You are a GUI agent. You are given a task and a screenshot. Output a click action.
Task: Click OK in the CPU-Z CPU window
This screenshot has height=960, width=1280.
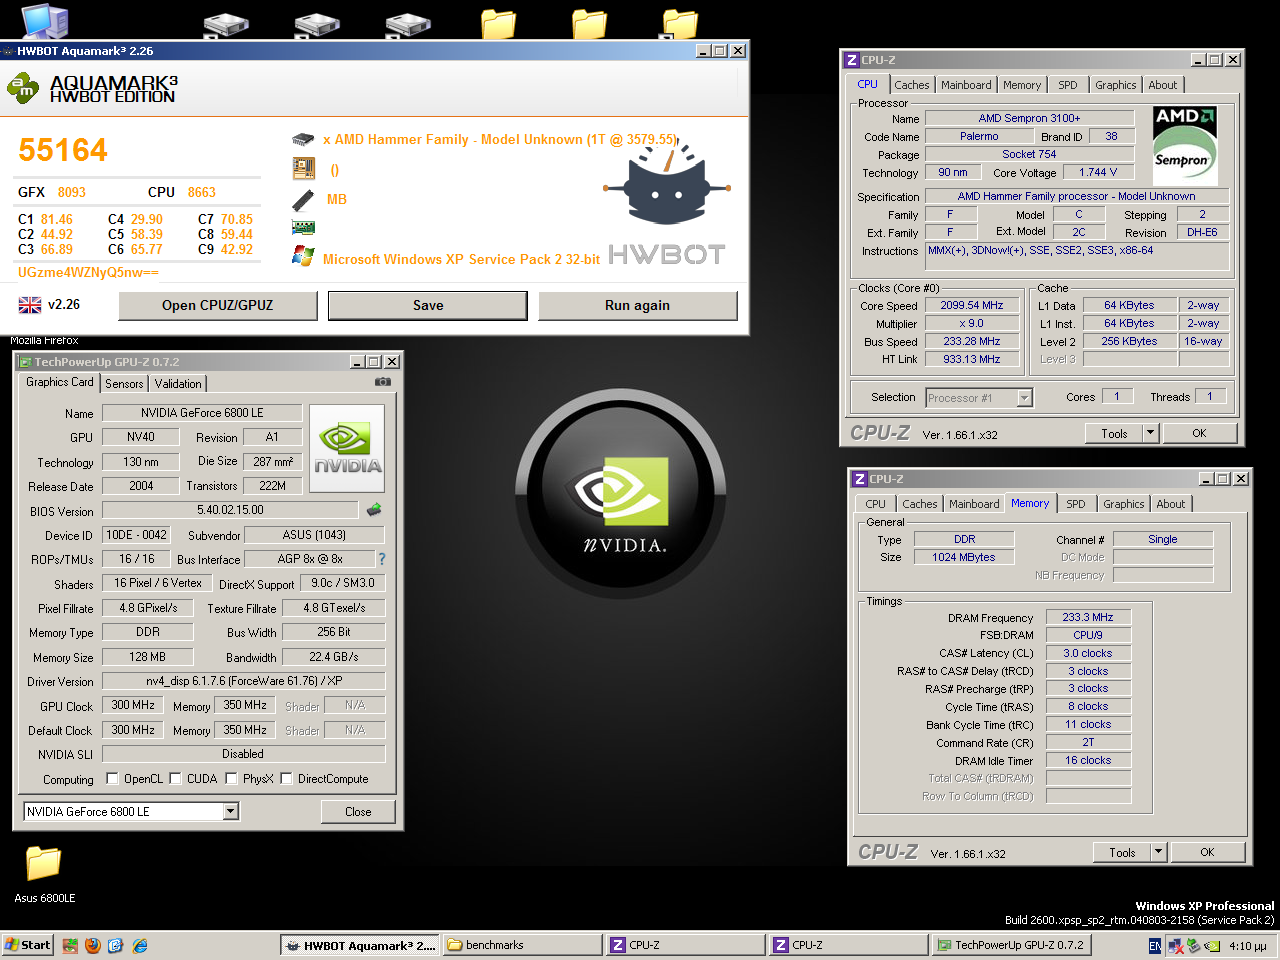click(x=1199, y=433)
